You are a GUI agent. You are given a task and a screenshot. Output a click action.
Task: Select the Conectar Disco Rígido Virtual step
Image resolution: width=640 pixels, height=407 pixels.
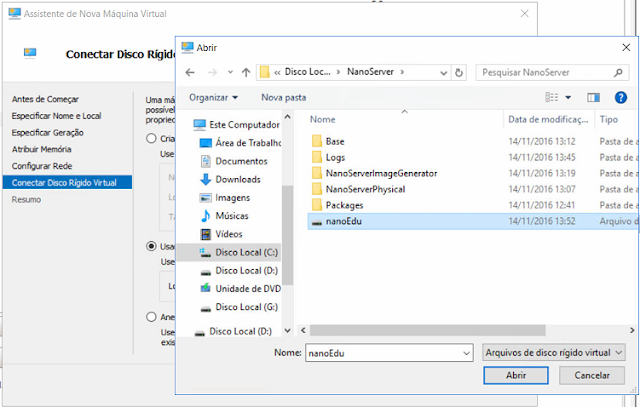click(67, 182)
